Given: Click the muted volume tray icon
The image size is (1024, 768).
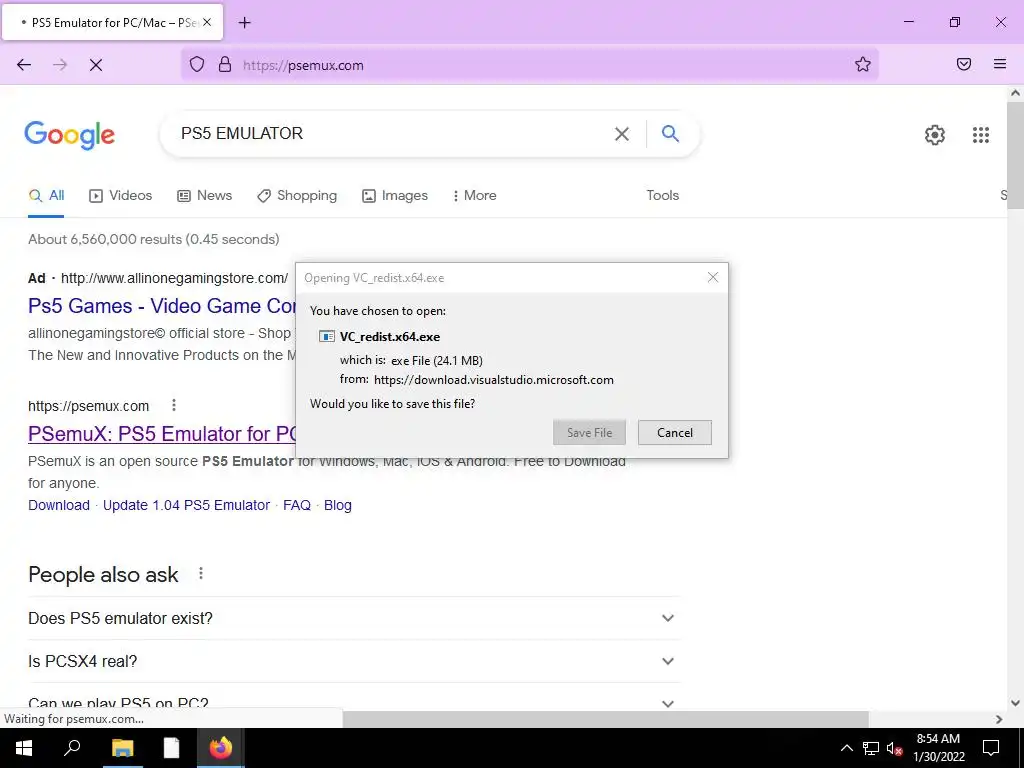Looking at the screenshot, I should (894, 748).
